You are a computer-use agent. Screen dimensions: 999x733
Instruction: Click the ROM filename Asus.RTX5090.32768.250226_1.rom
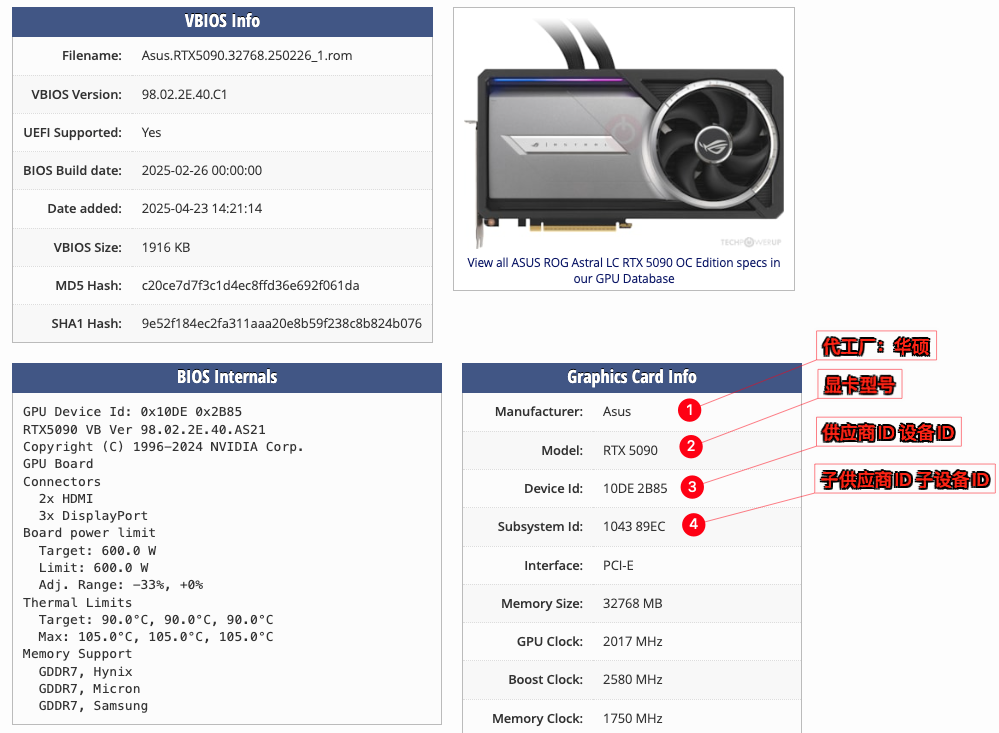247,56
